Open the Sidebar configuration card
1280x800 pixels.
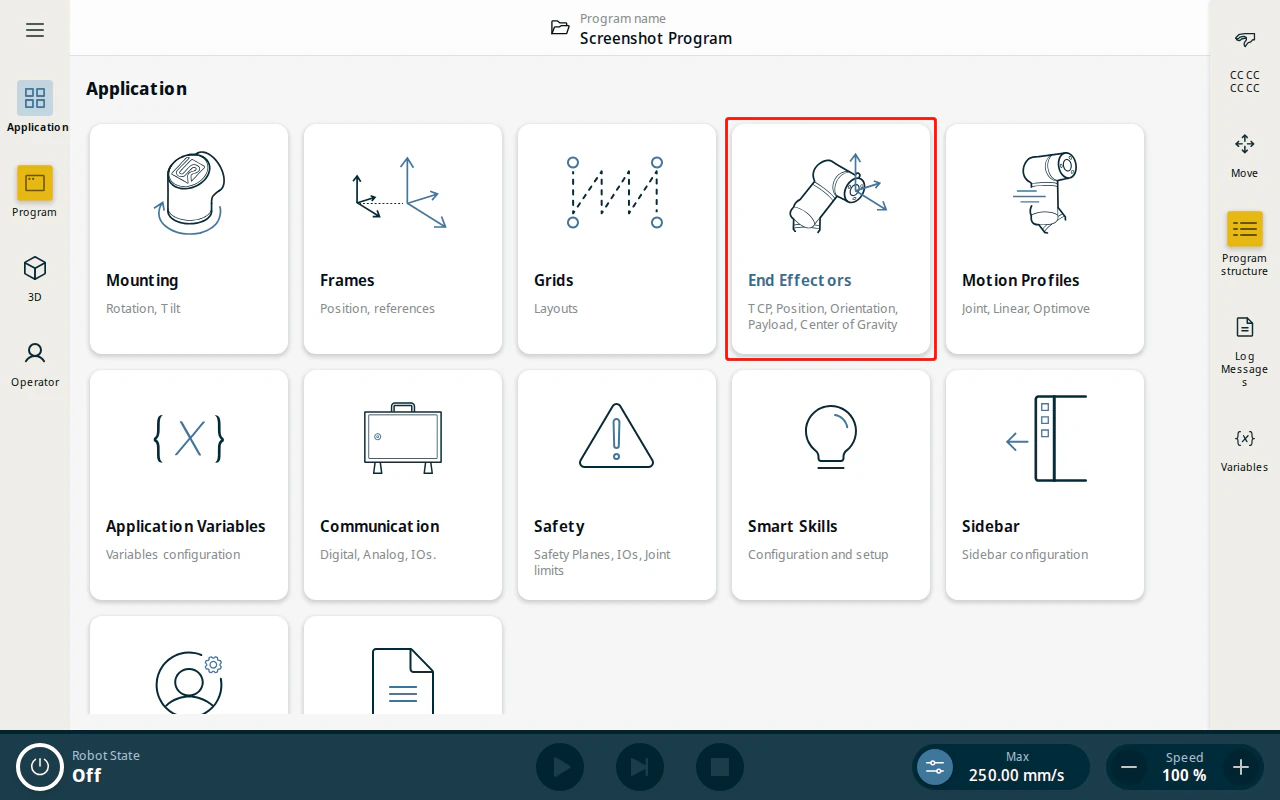click(x=1045, y=485)
